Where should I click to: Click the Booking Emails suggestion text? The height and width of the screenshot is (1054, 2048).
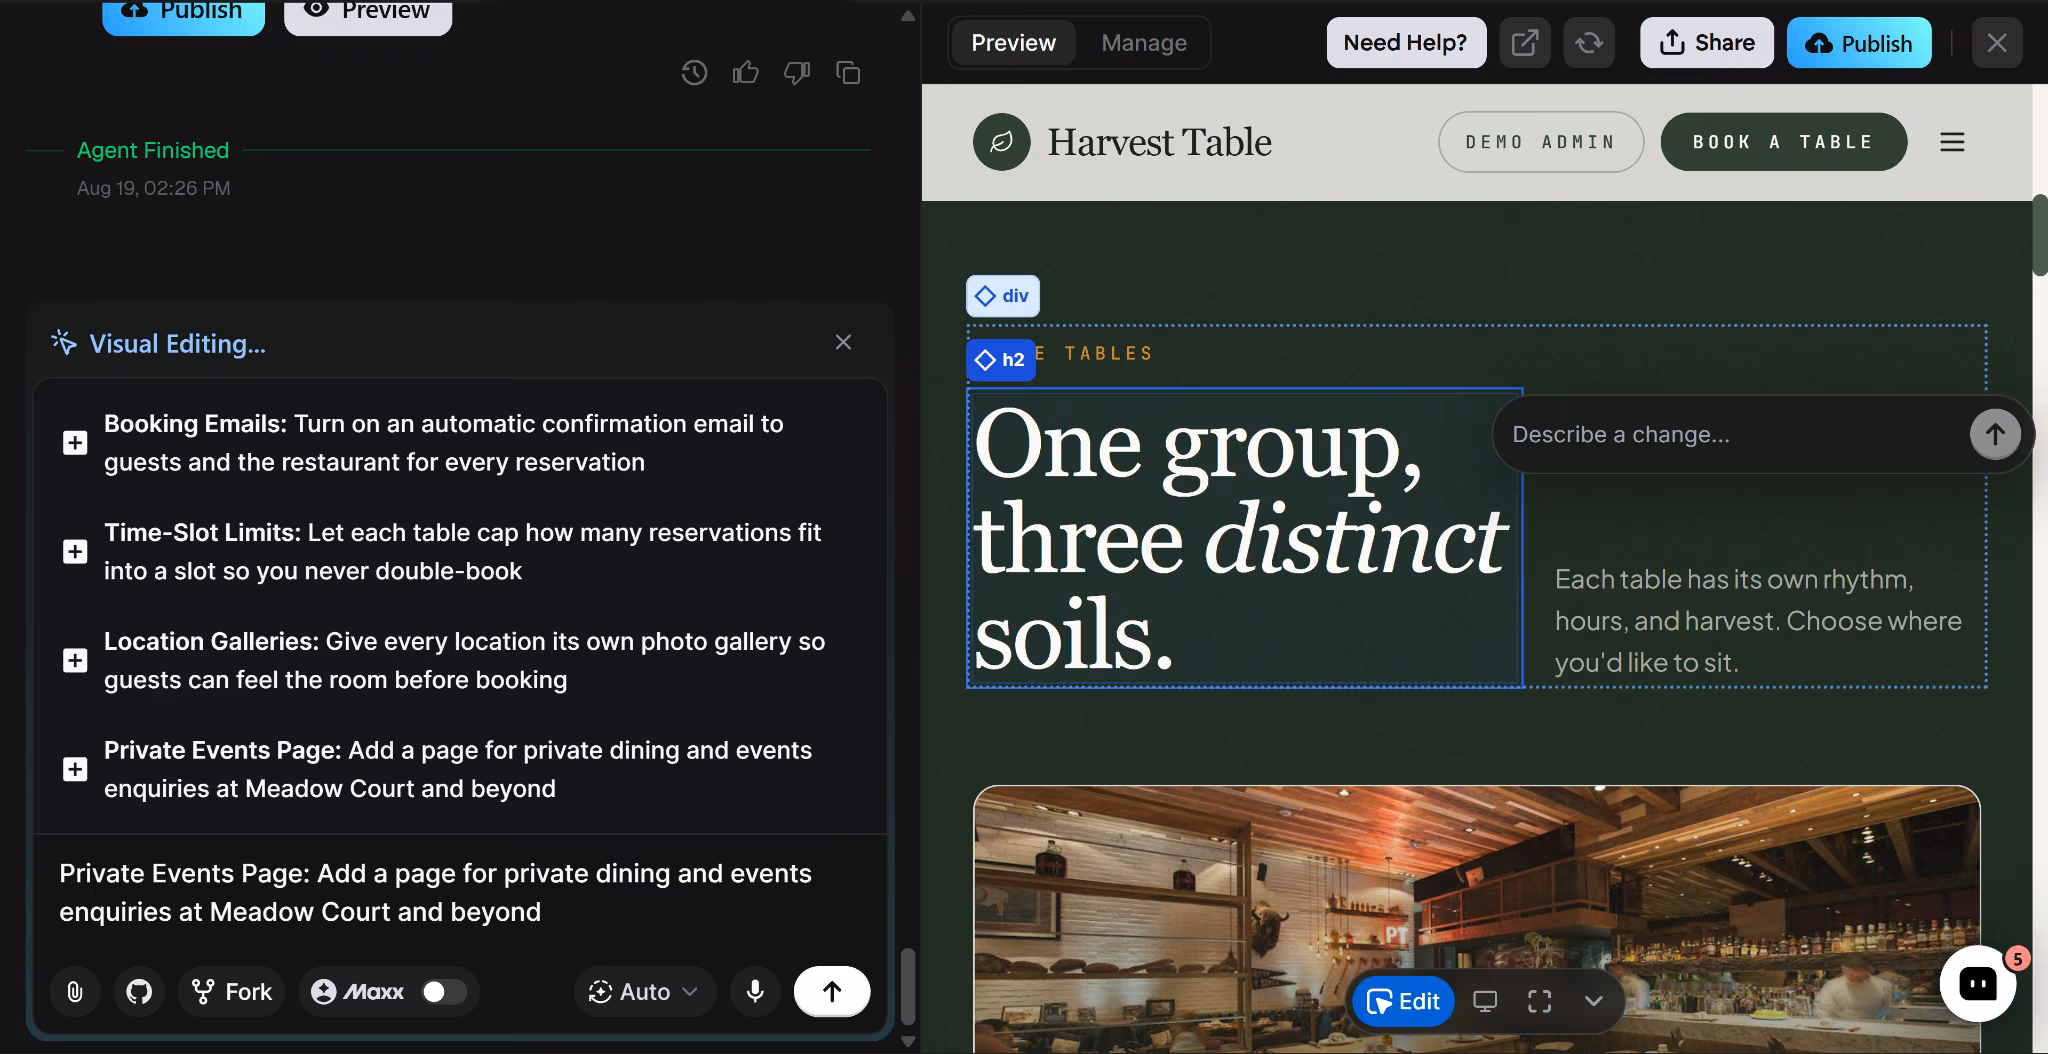(x=444, y=443)
